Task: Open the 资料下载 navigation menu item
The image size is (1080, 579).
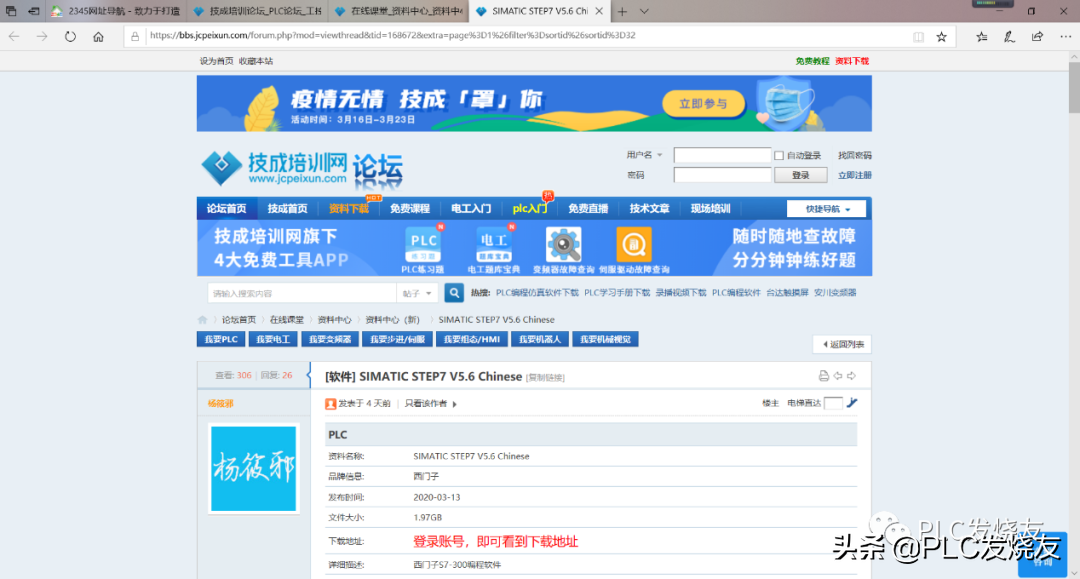Action: pyautogui.click(x=348, y=209)
